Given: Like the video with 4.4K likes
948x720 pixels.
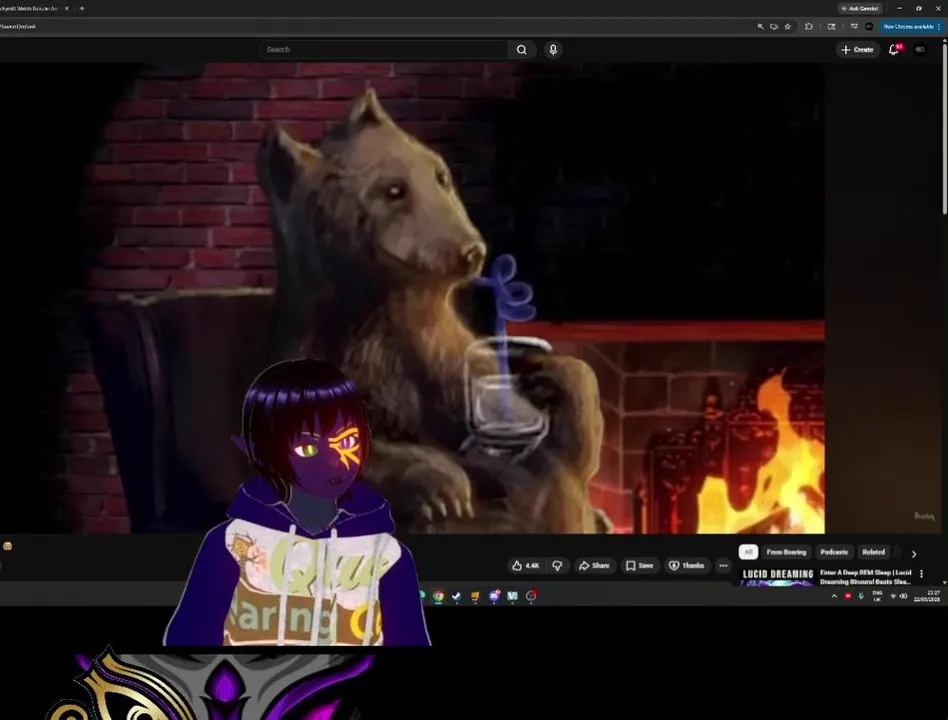Looking at the screenshot, I should point(525,566).
